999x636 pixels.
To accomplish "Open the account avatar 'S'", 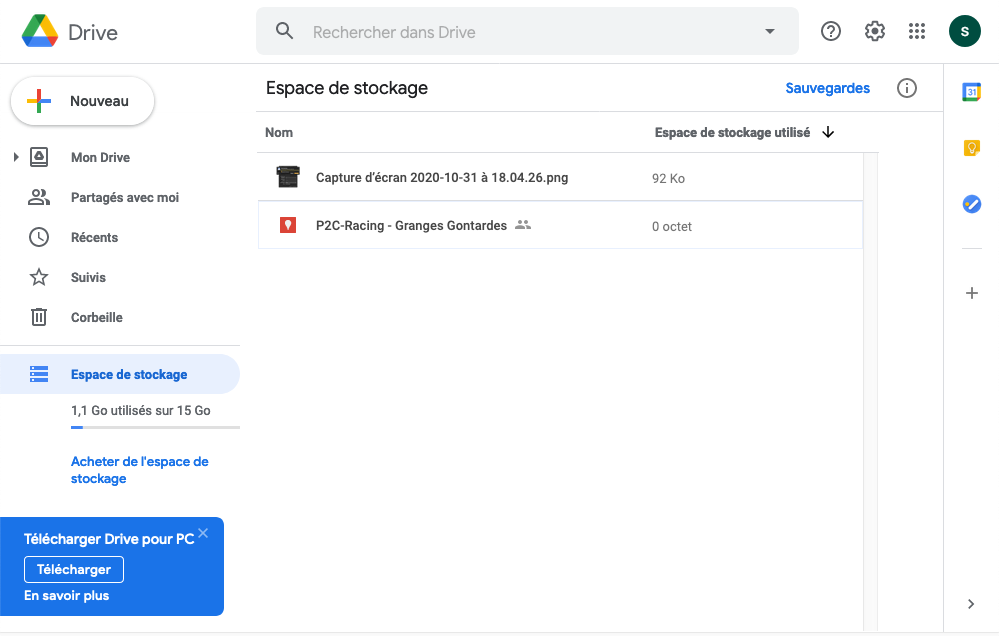I will point(965,31).
